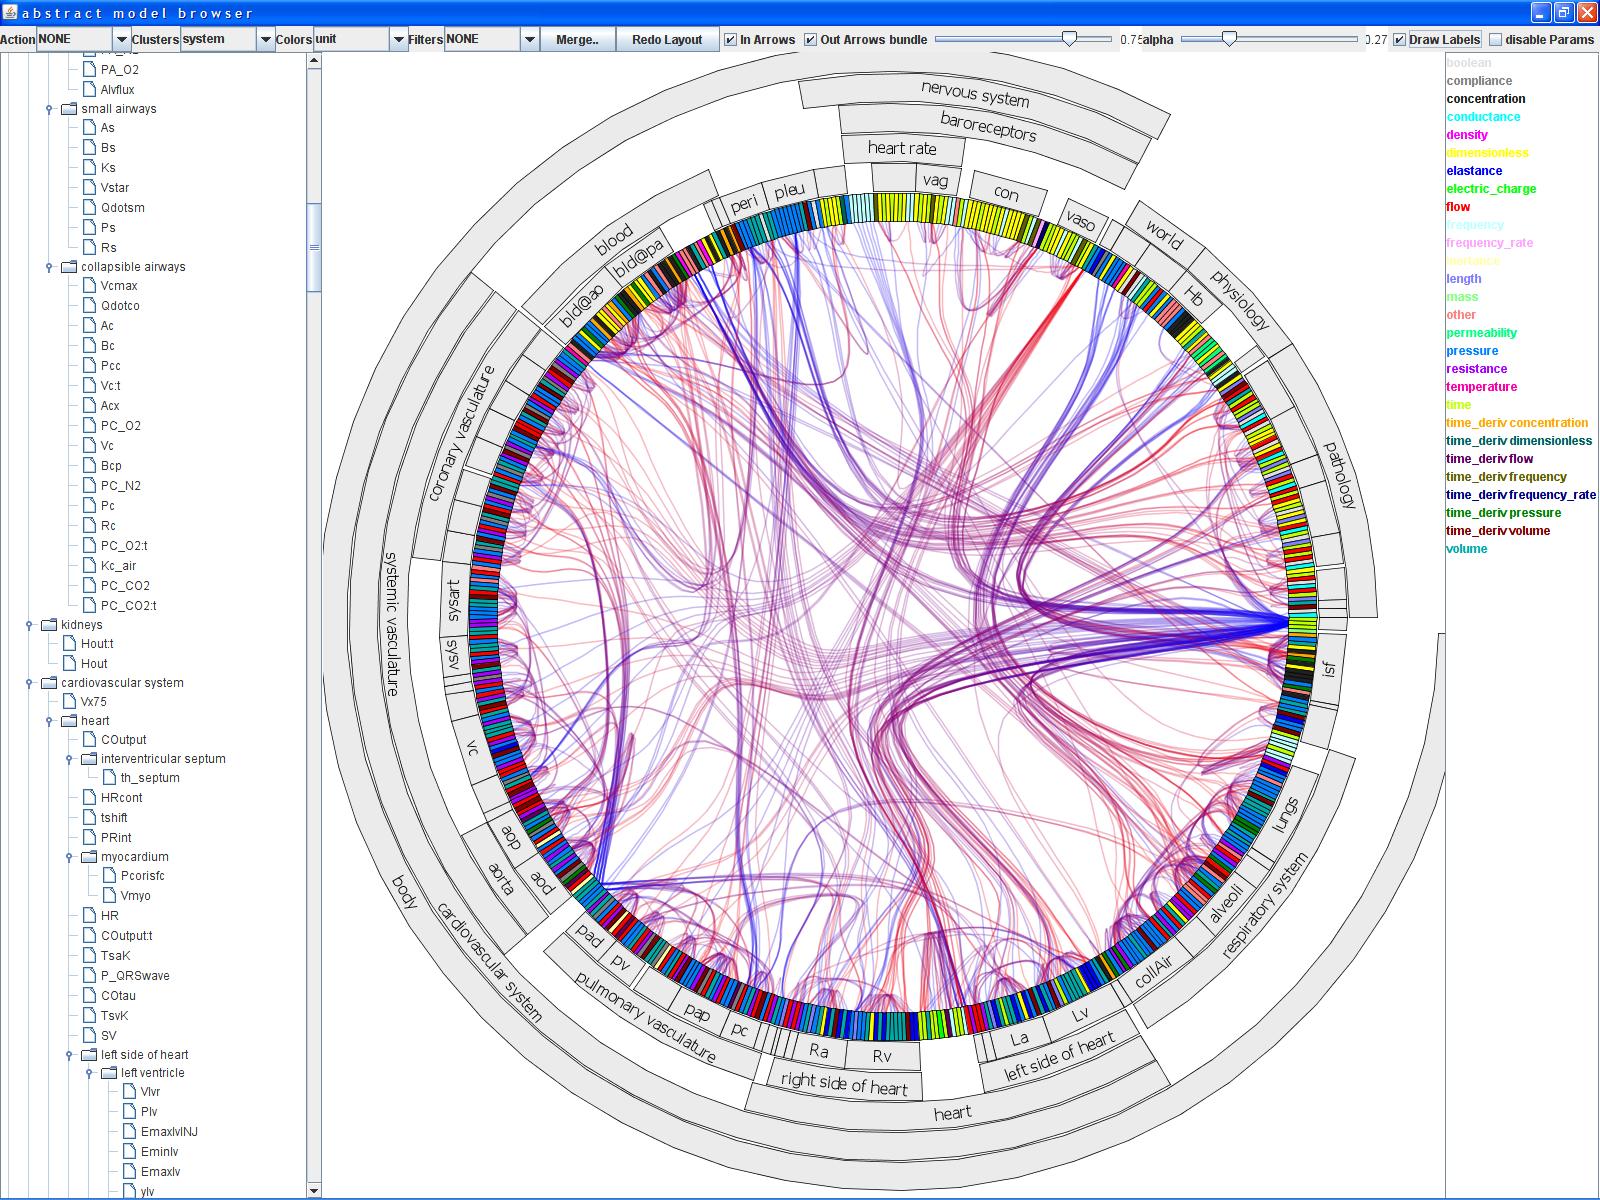1600x1200 pixels.
Task: Select the 'pressure' entry in the legend
Action: tap(1471, 351)
